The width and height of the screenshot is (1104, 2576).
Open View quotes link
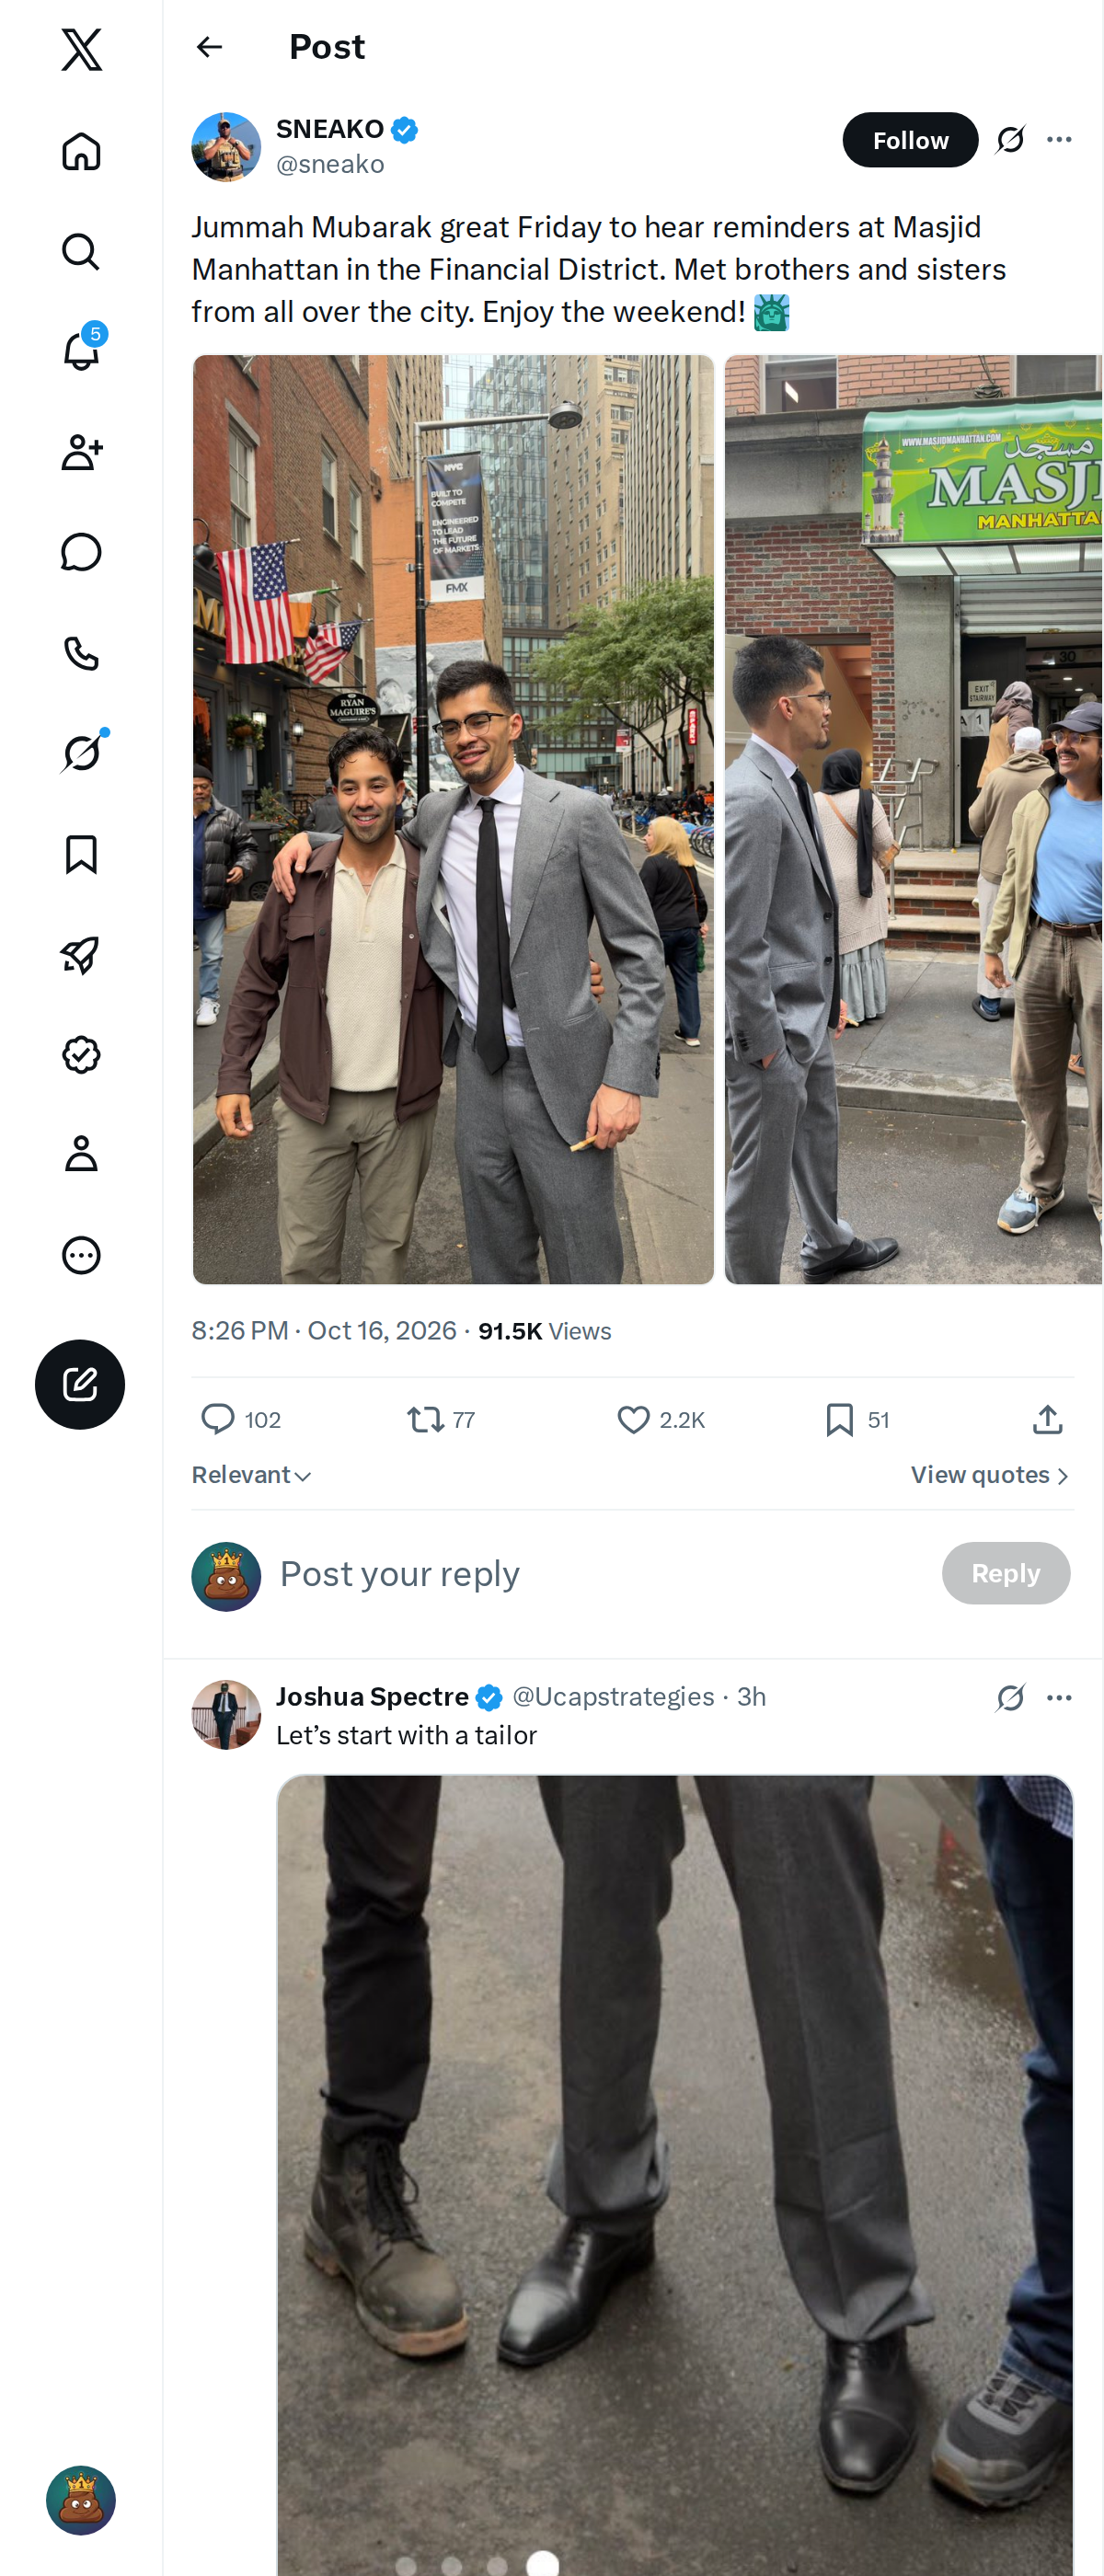(x=990, y=1475)
